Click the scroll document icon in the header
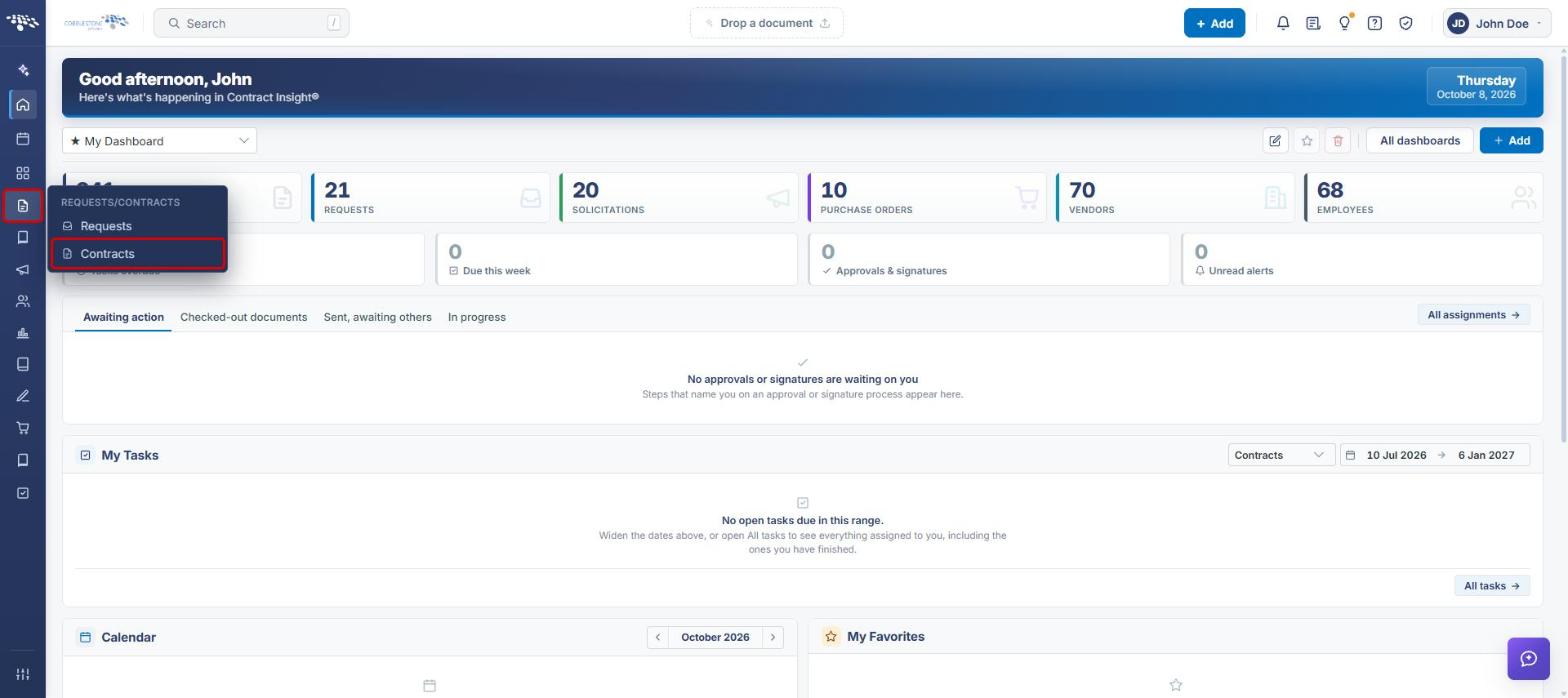The height and width of the screenshot is (698, 1568). tap(1313, 23)
